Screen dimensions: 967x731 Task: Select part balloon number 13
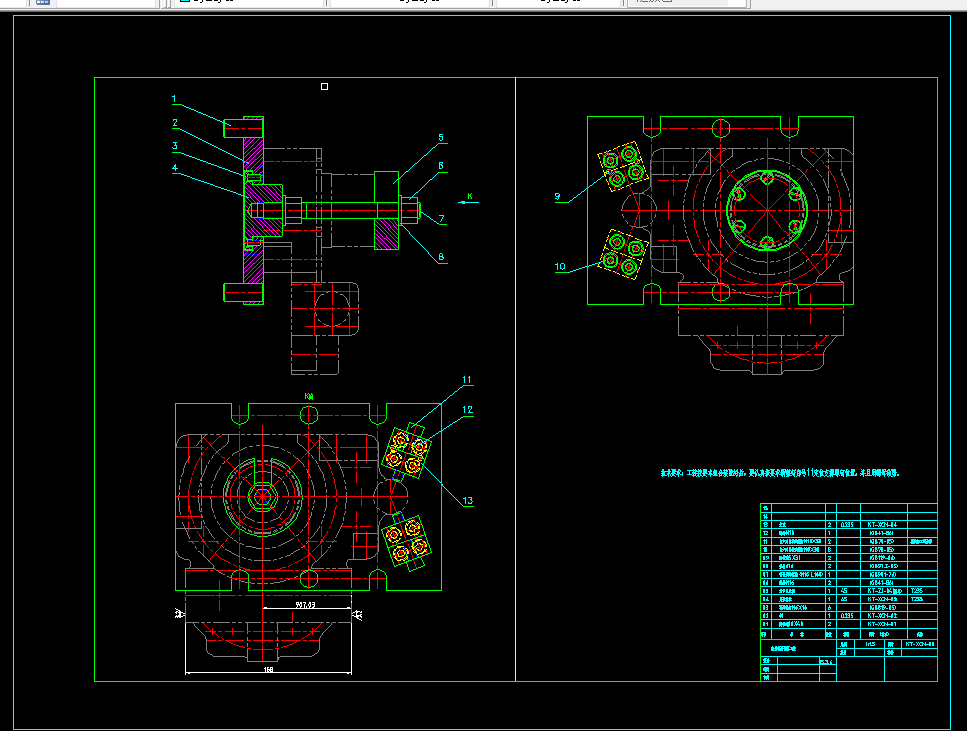click(x=467, y=501)
